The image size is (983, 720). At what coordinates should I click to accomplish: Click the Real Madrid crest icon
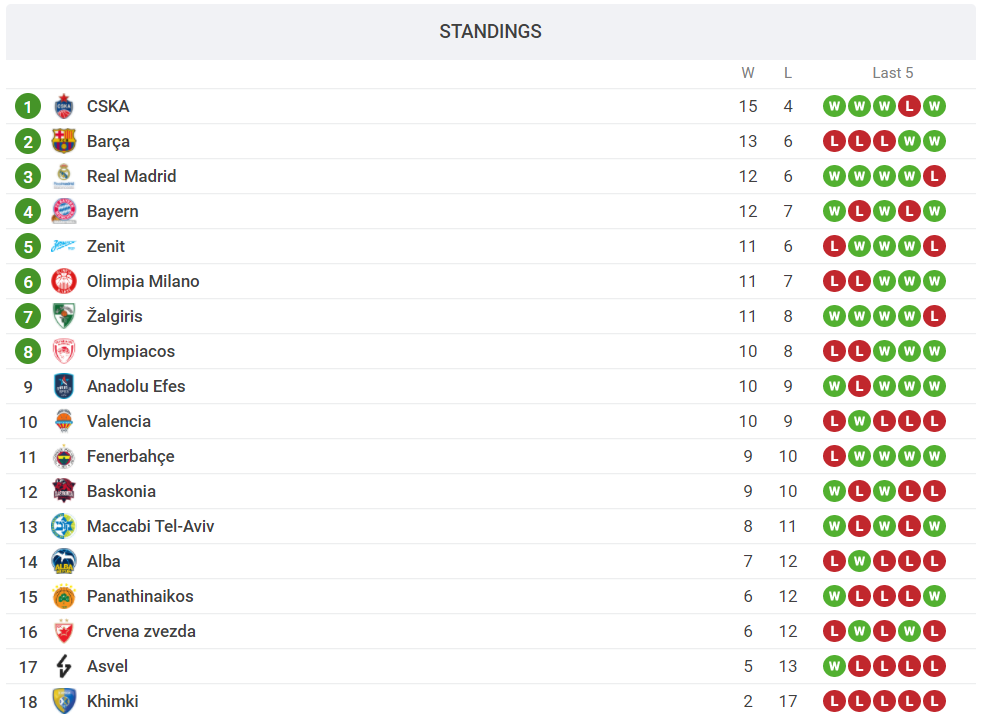coord(64,176)
